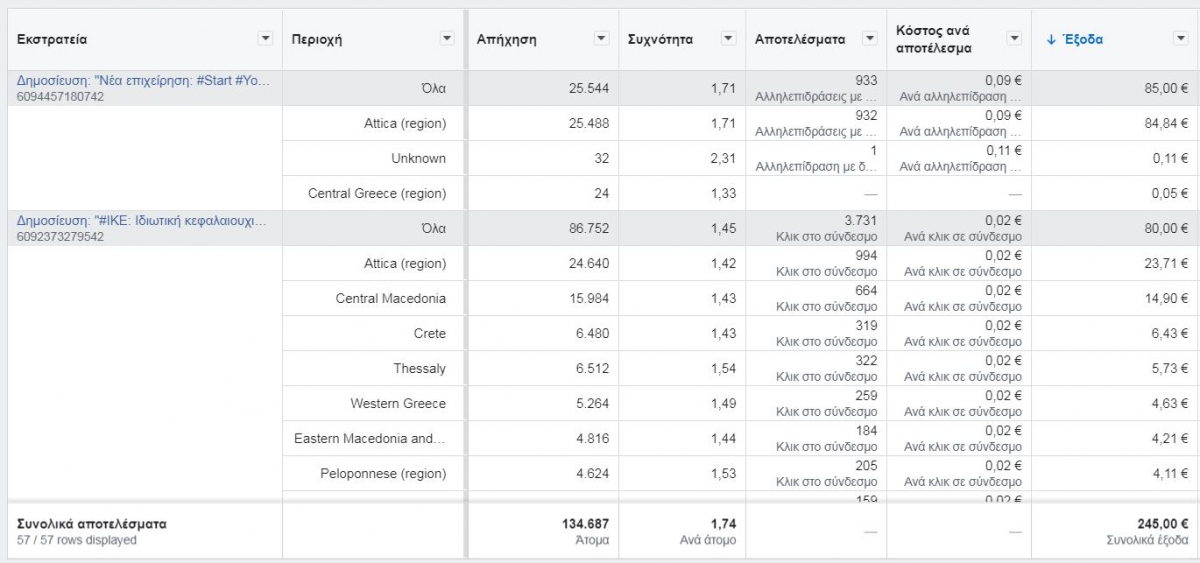Click the Crete region cell
The width and height of the screenshot is (1200, 563).
pyautogui.click(x=429, y=333)
